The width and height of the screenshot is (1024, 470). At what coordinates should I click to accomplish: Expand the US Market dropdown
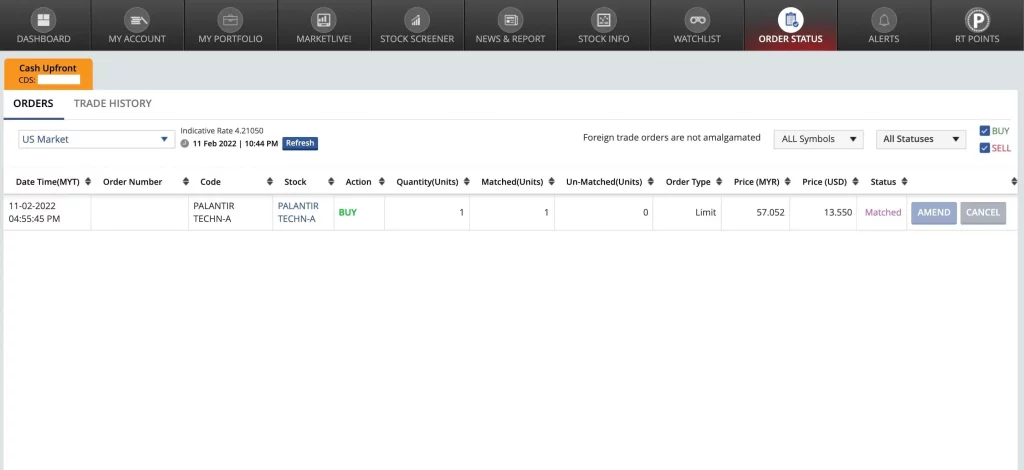tap(96, 140)
